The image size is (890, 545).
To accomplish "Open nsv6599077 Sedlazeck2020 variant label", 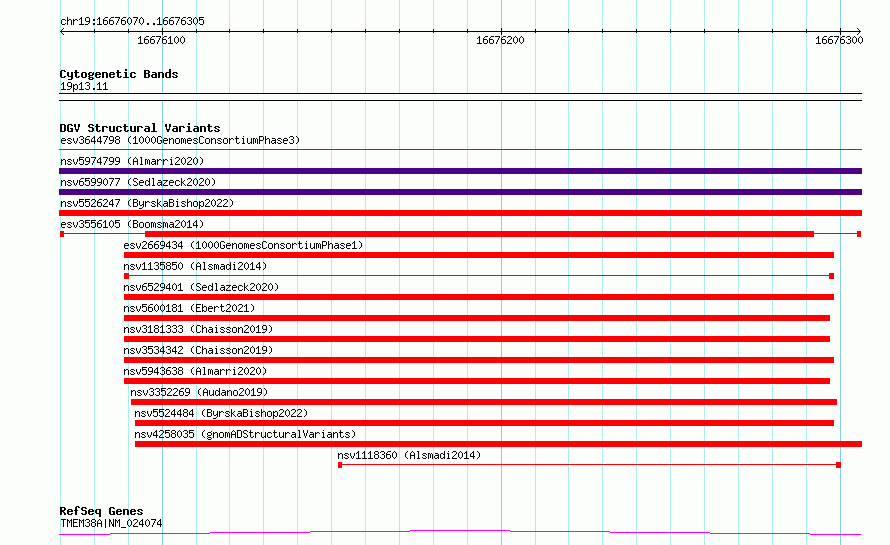I will [138, 182].
